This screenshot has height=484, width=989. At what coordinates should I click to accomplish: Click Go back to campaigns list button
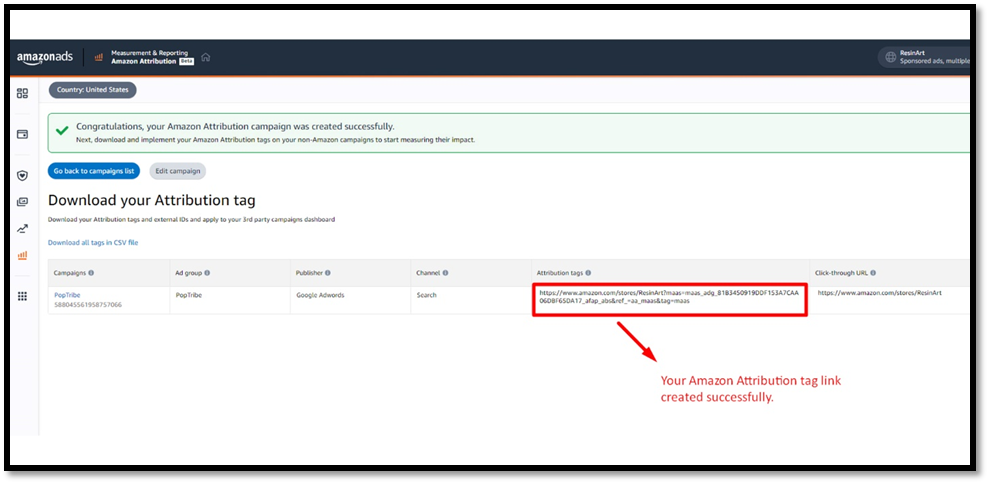pyautogui.click(x=94, y=171)
